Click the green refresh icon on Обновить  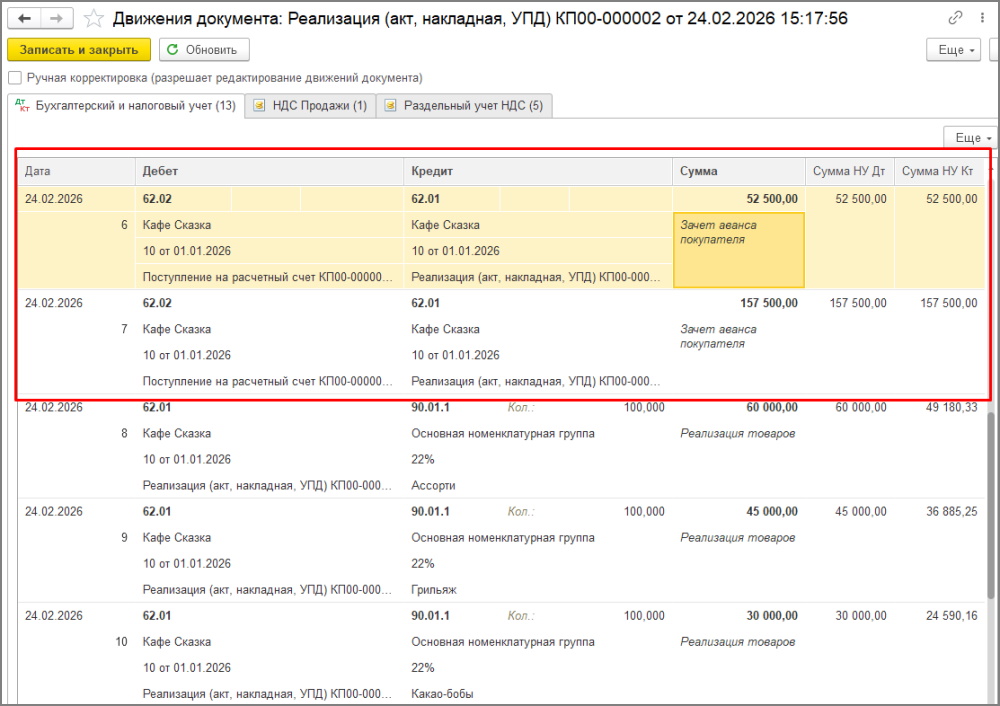(x=173, y=50)
